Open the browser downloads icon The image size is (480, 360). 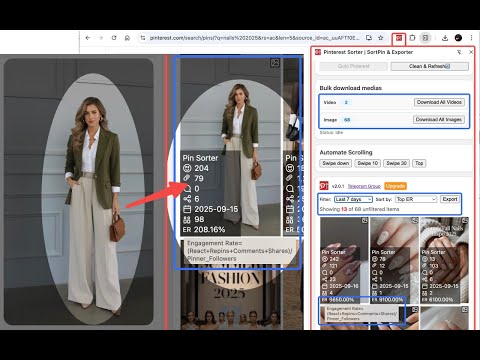coord(445,38)
